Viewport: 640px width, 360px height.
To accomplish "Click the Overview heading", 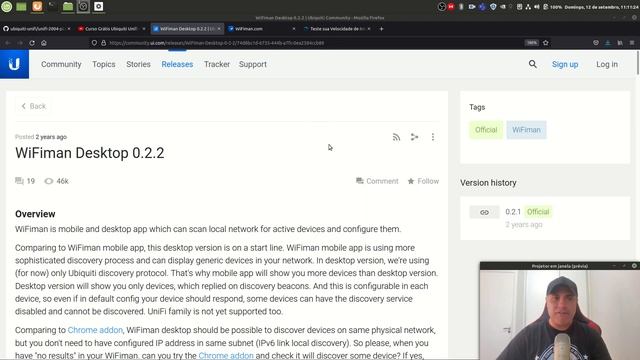I will 35,214.
